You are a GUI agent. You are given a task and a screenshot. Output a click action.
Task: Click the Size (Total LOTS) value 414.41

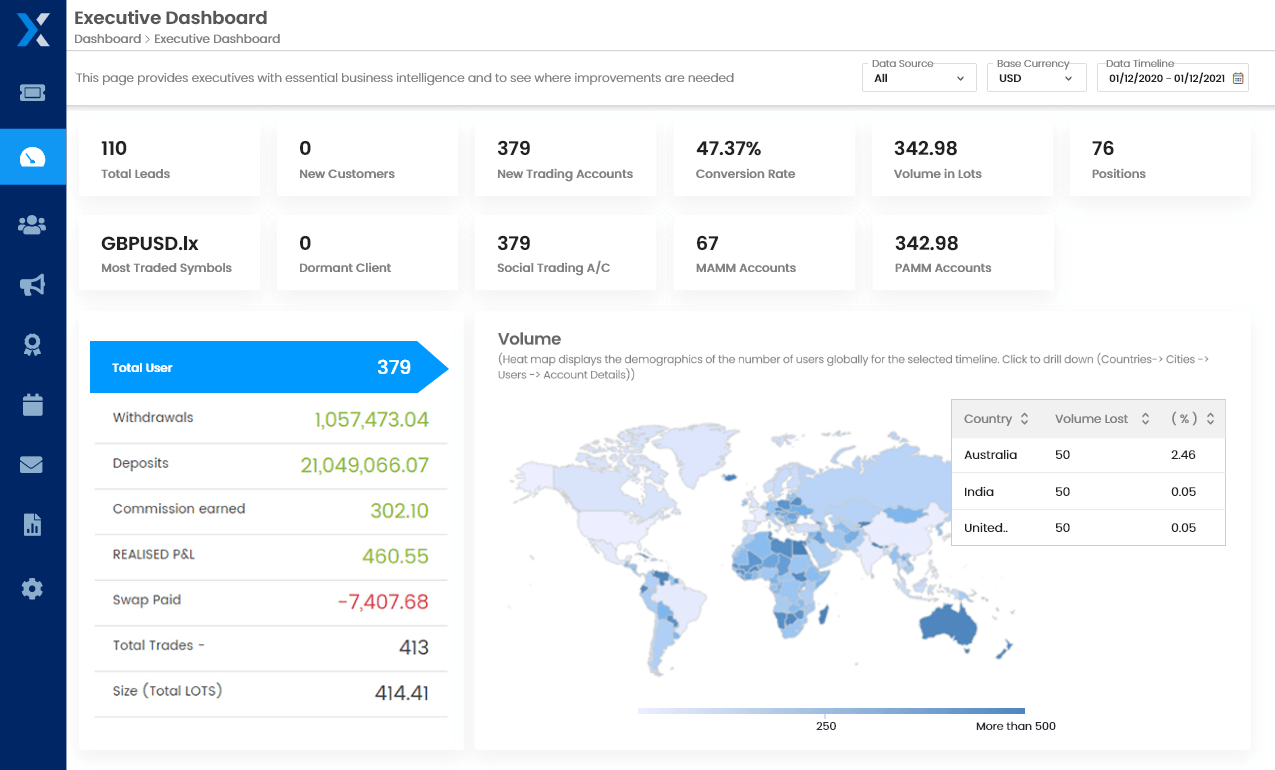coord(402,693)
